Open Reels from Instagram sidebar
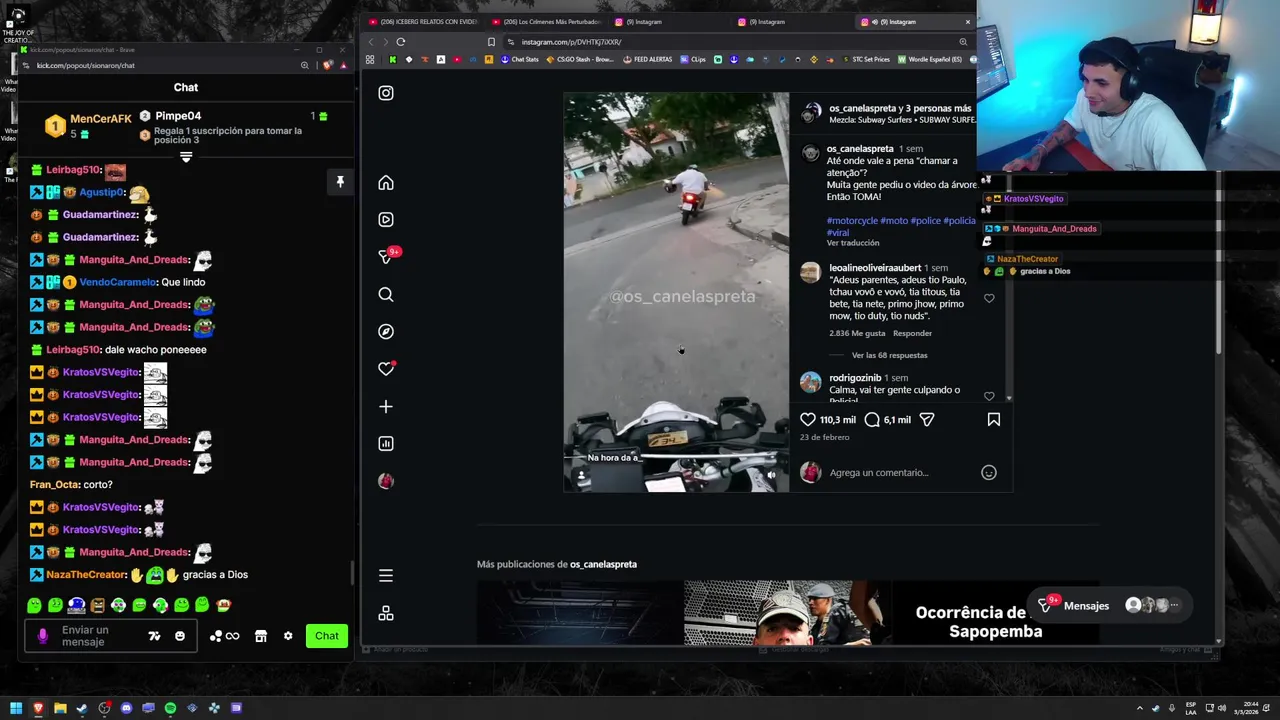 386,219
